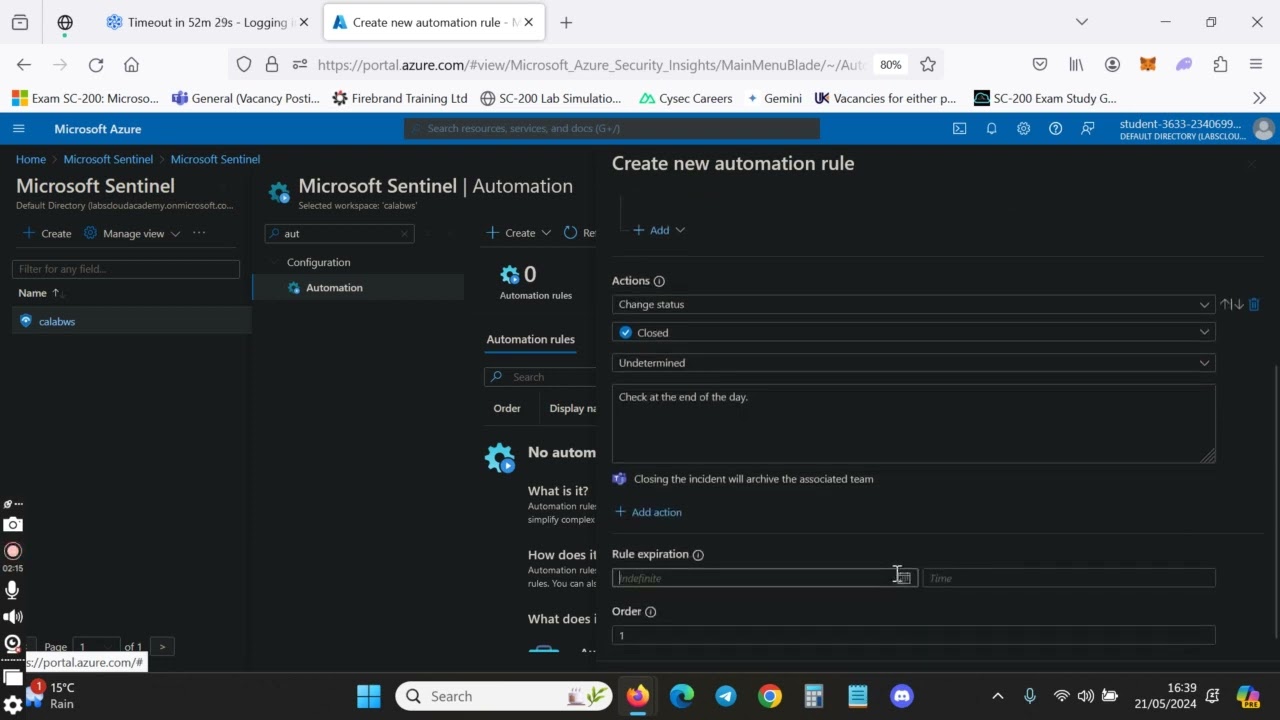This screenshot has width=1280, height=720.
Task: Show more bookmarks chevron
Action: (x=1259, y=98)
